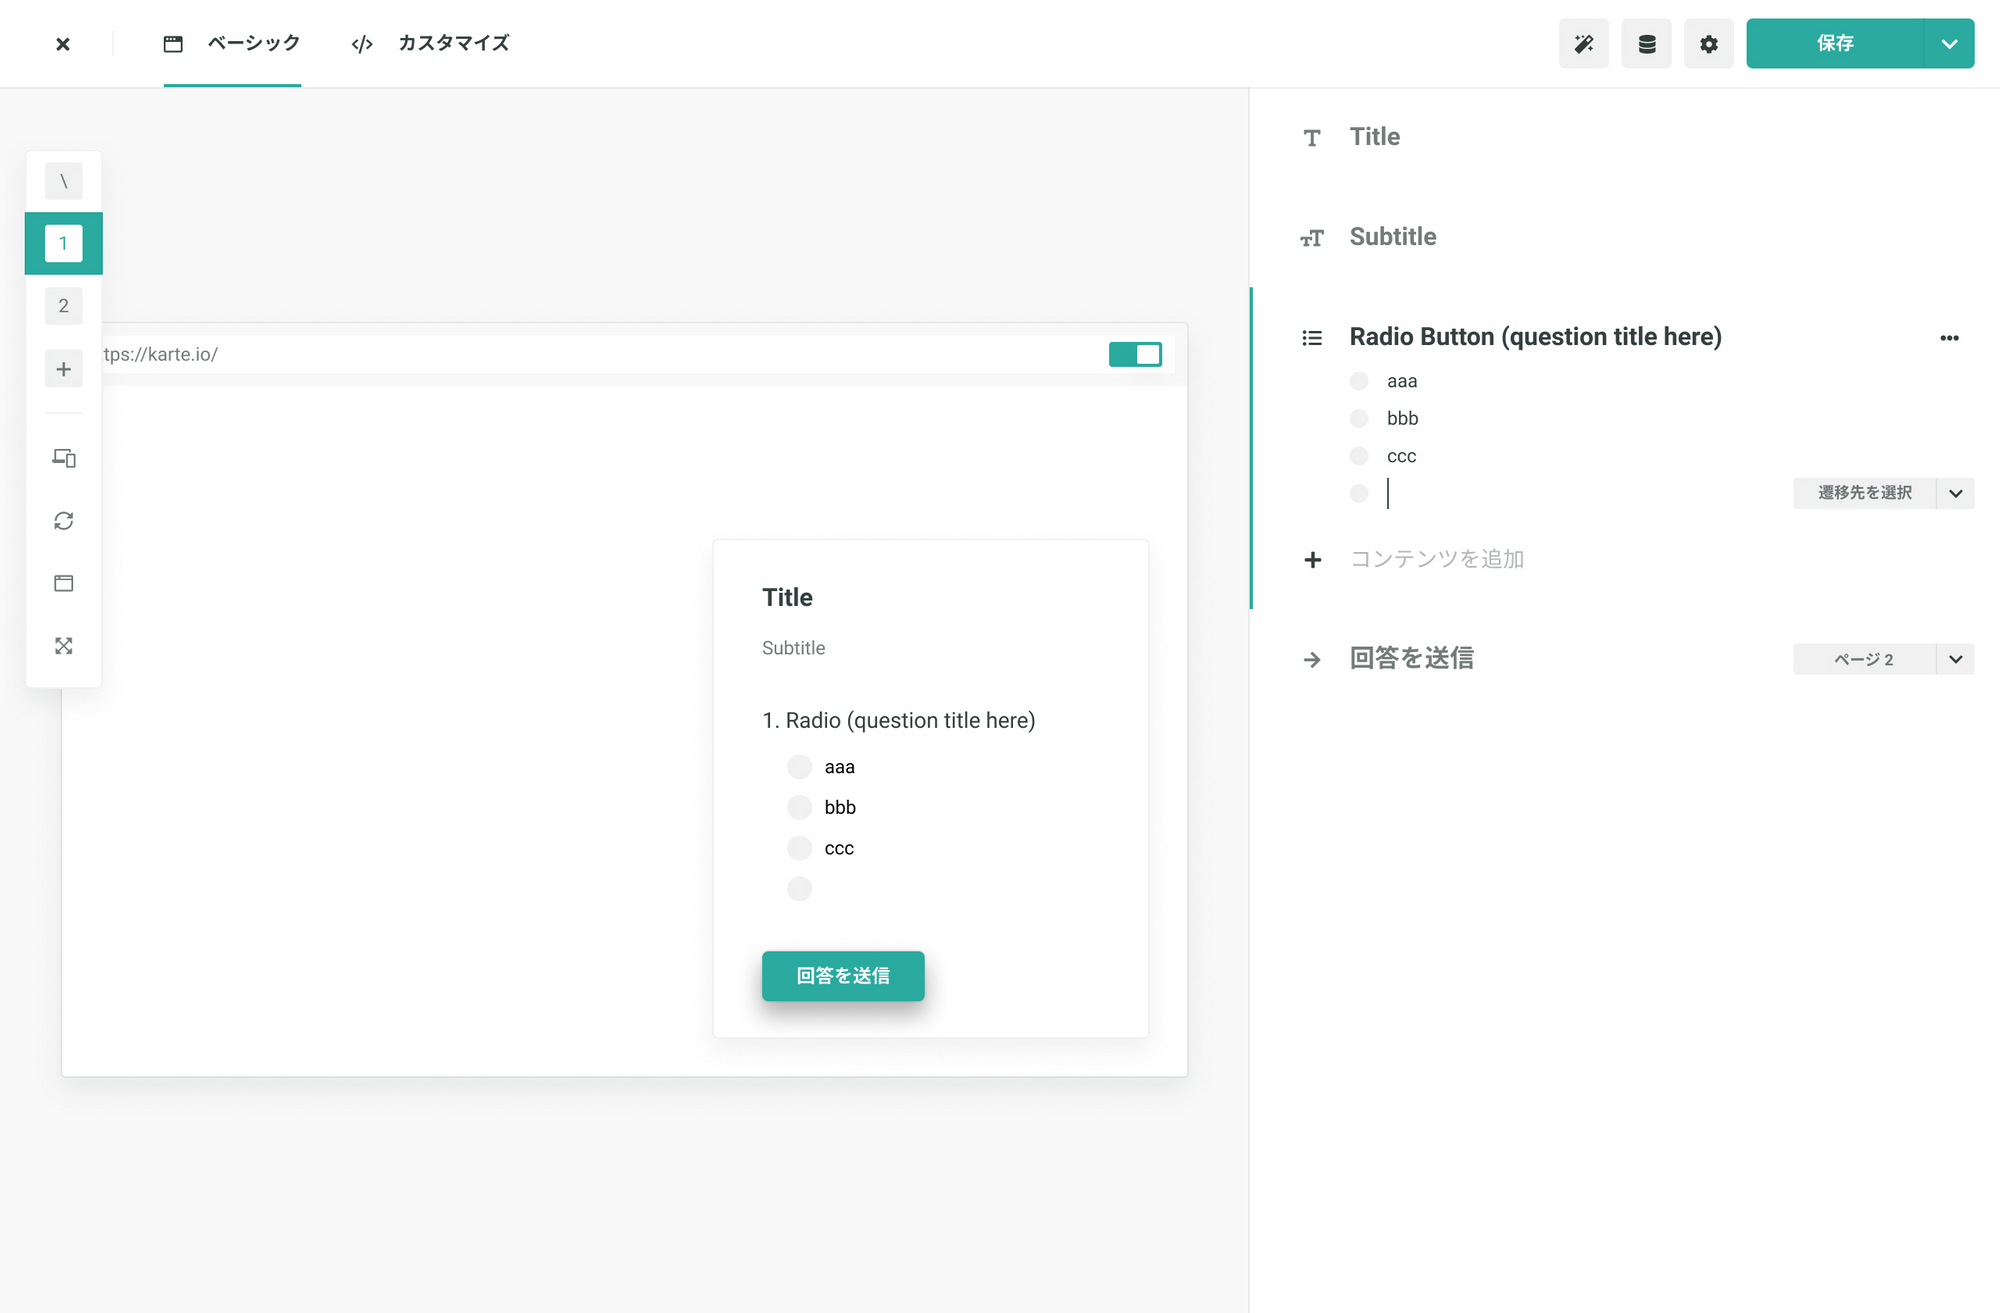Image resolution: width=2000 pixels, height=1313 pixels.
Task: Open the Radio Button more options menu
Action: [x=1949, y=338]
